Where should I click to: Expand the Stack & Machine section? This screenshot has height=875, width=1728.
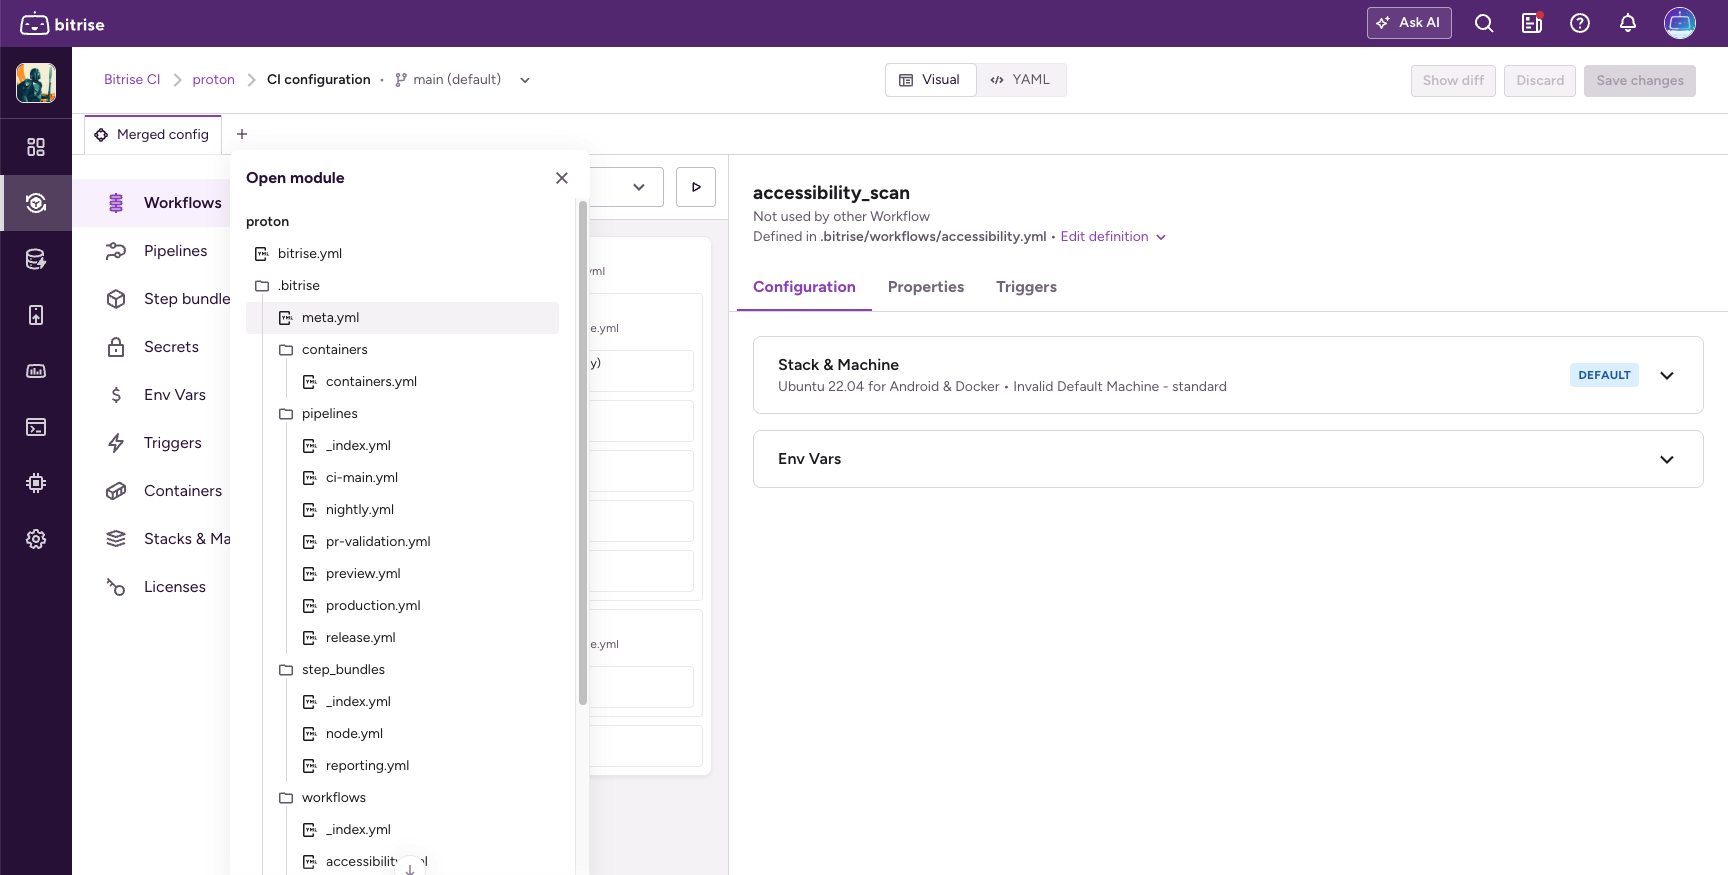click(x=1228, y=375)
